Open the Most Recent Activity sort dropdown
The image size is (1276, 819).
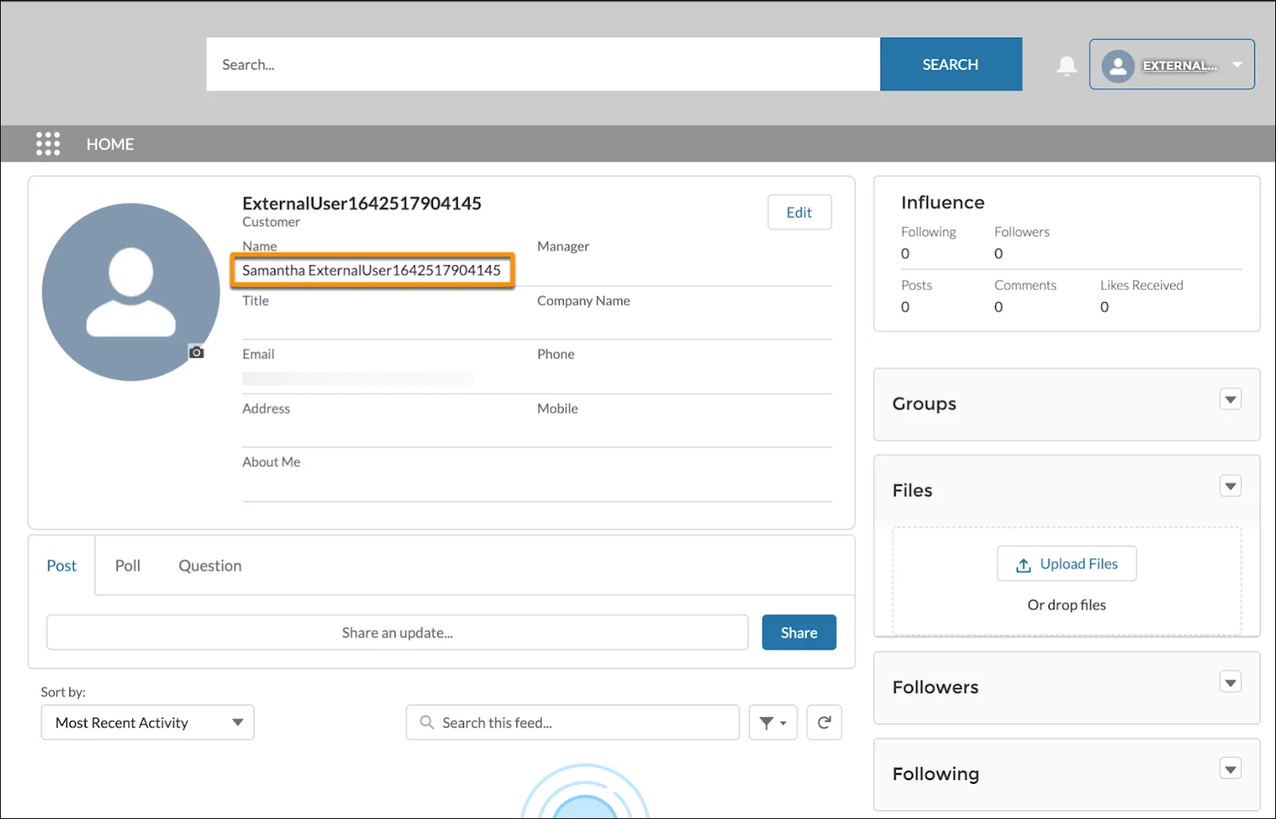pos(148,723)
